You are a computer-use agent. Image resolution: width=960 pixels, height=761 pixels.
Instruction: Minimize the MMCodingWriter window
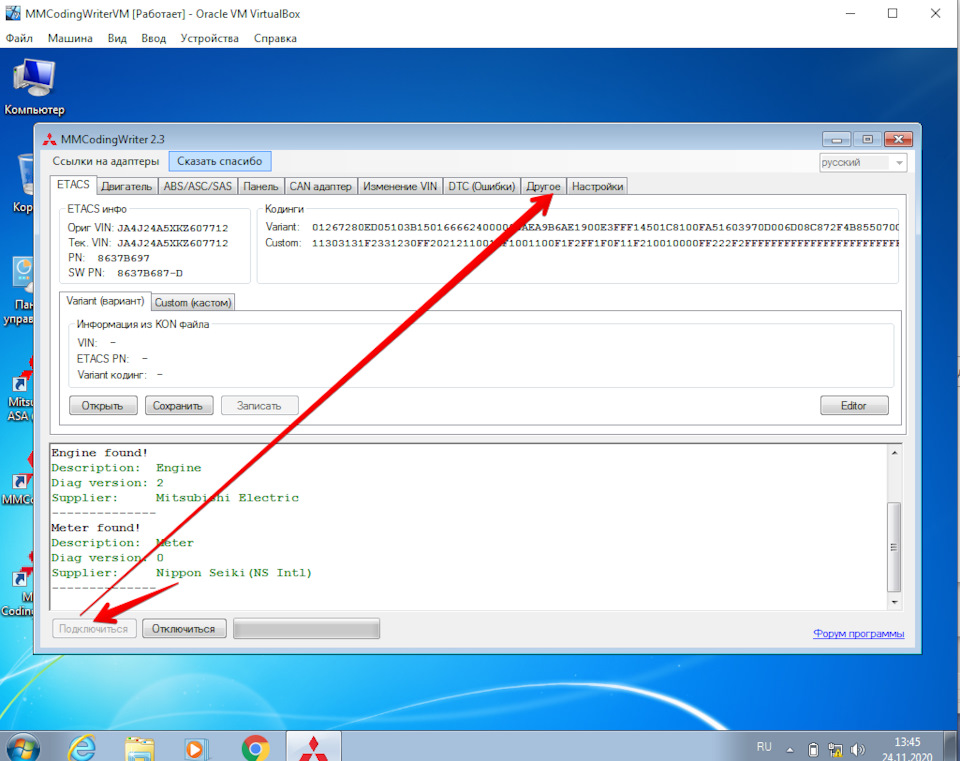click(x=836, y=140)
